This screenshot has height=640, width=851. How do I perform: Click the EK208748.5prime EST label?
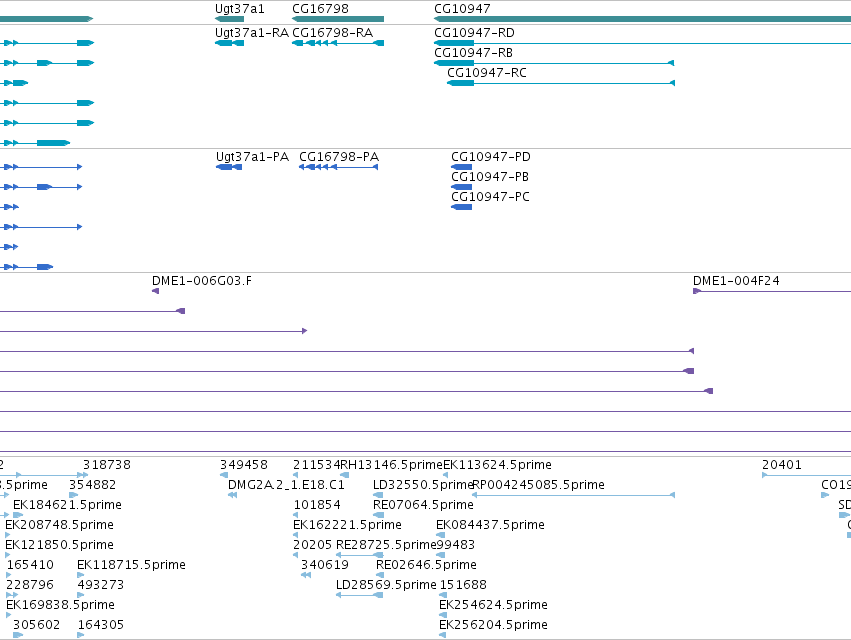tap(59, 525)
